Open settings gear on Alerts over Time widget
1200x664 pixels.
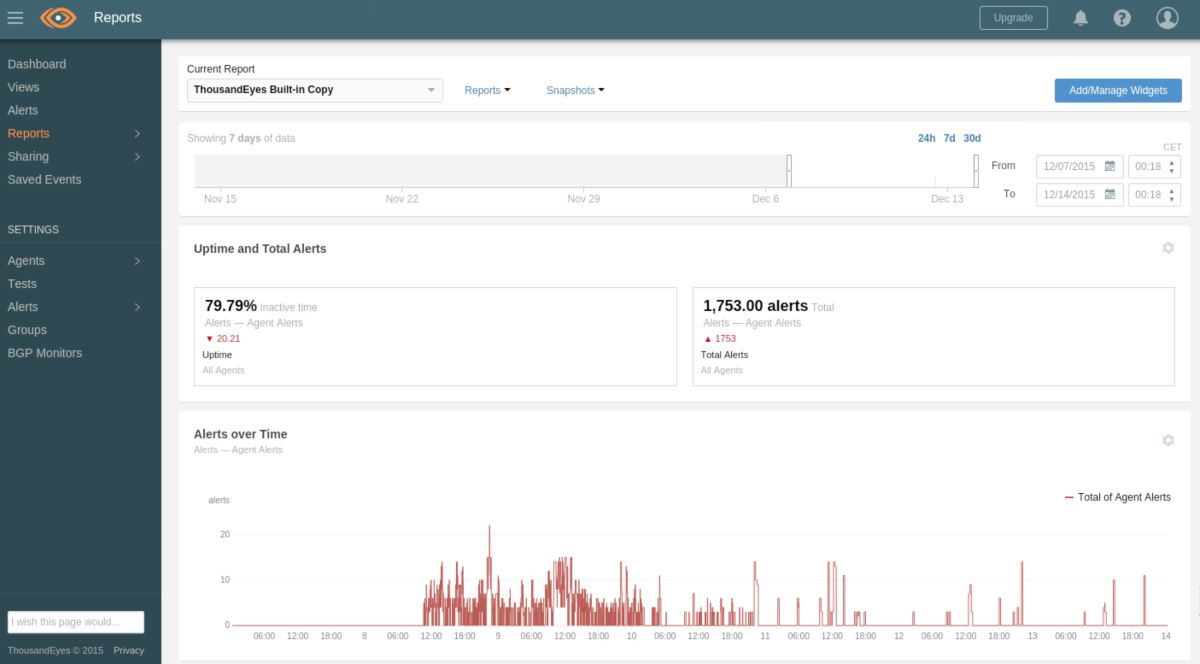(1167, 440)
